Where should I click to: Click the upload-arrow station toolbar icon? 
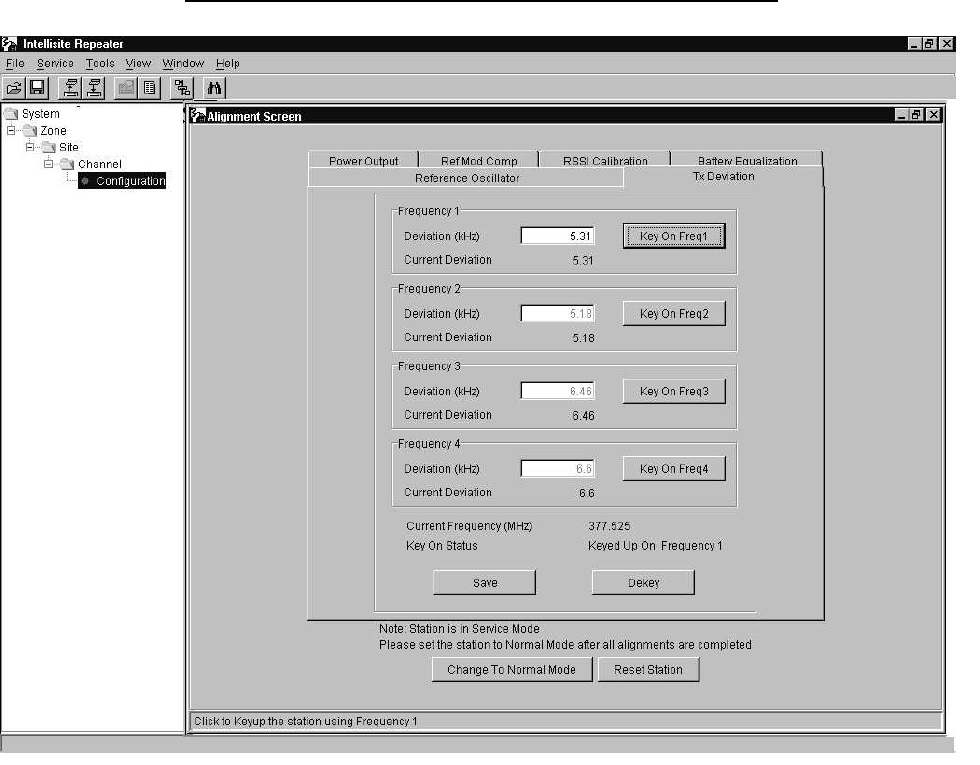pos(71,88)
